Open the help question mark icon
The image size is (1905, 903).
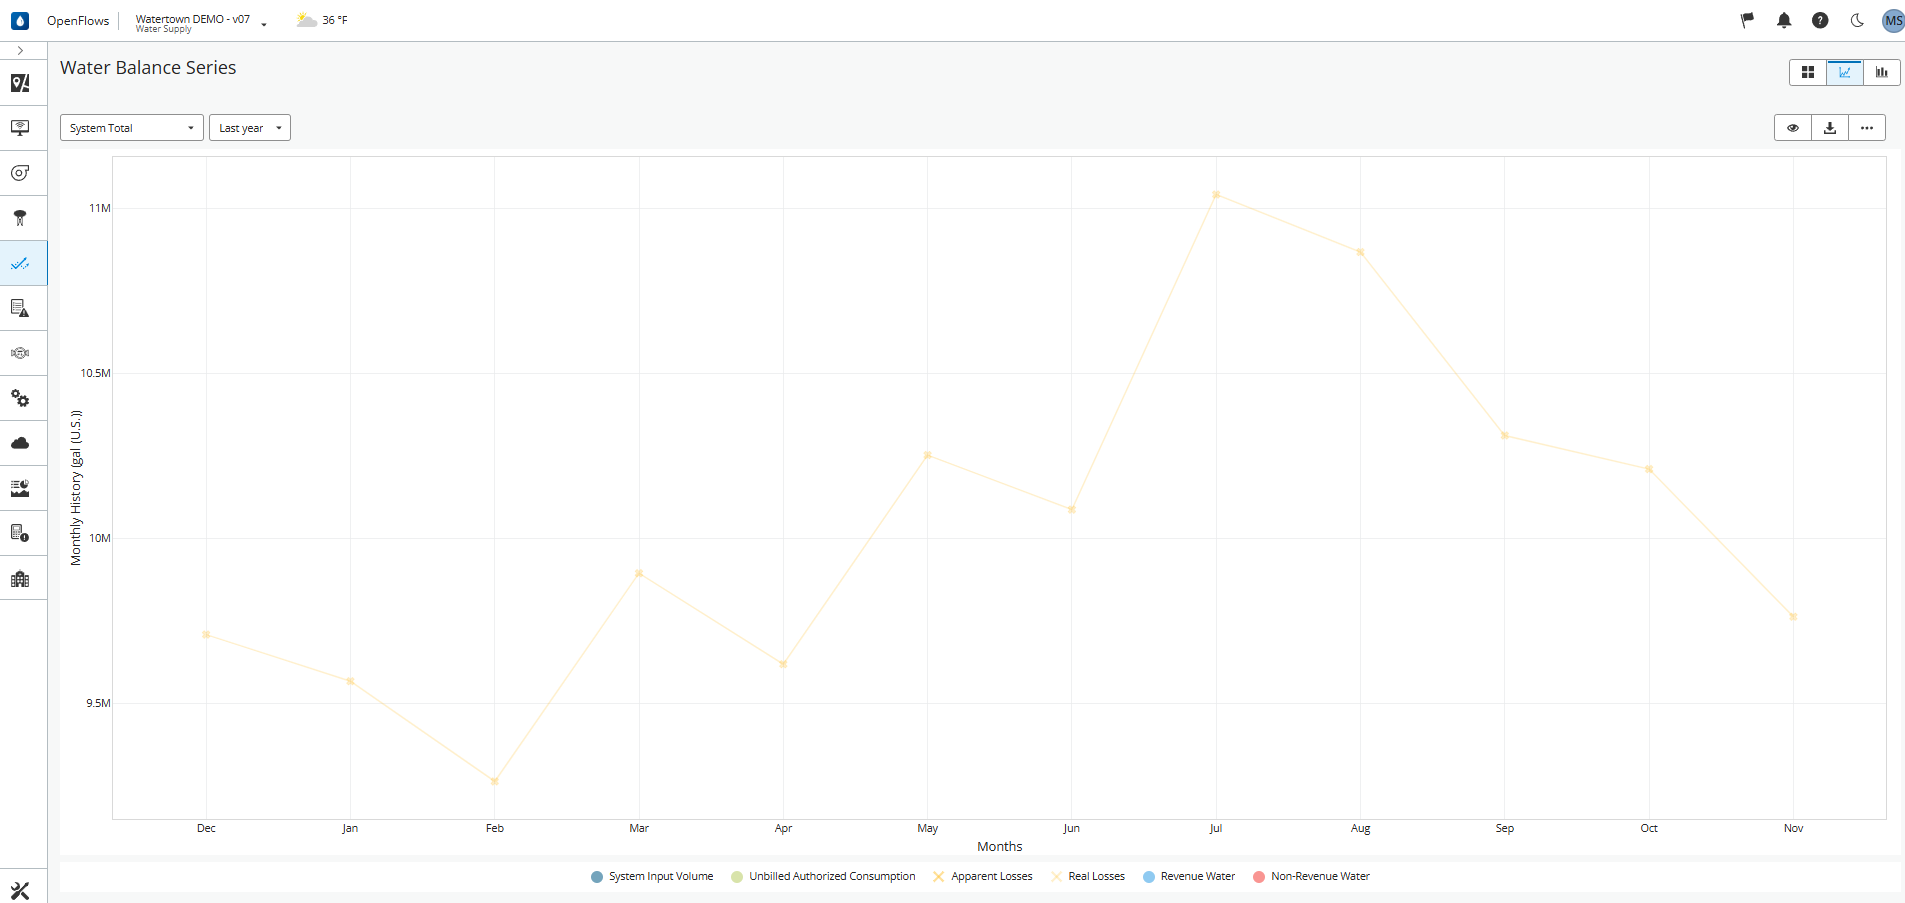pos(1820,20)
